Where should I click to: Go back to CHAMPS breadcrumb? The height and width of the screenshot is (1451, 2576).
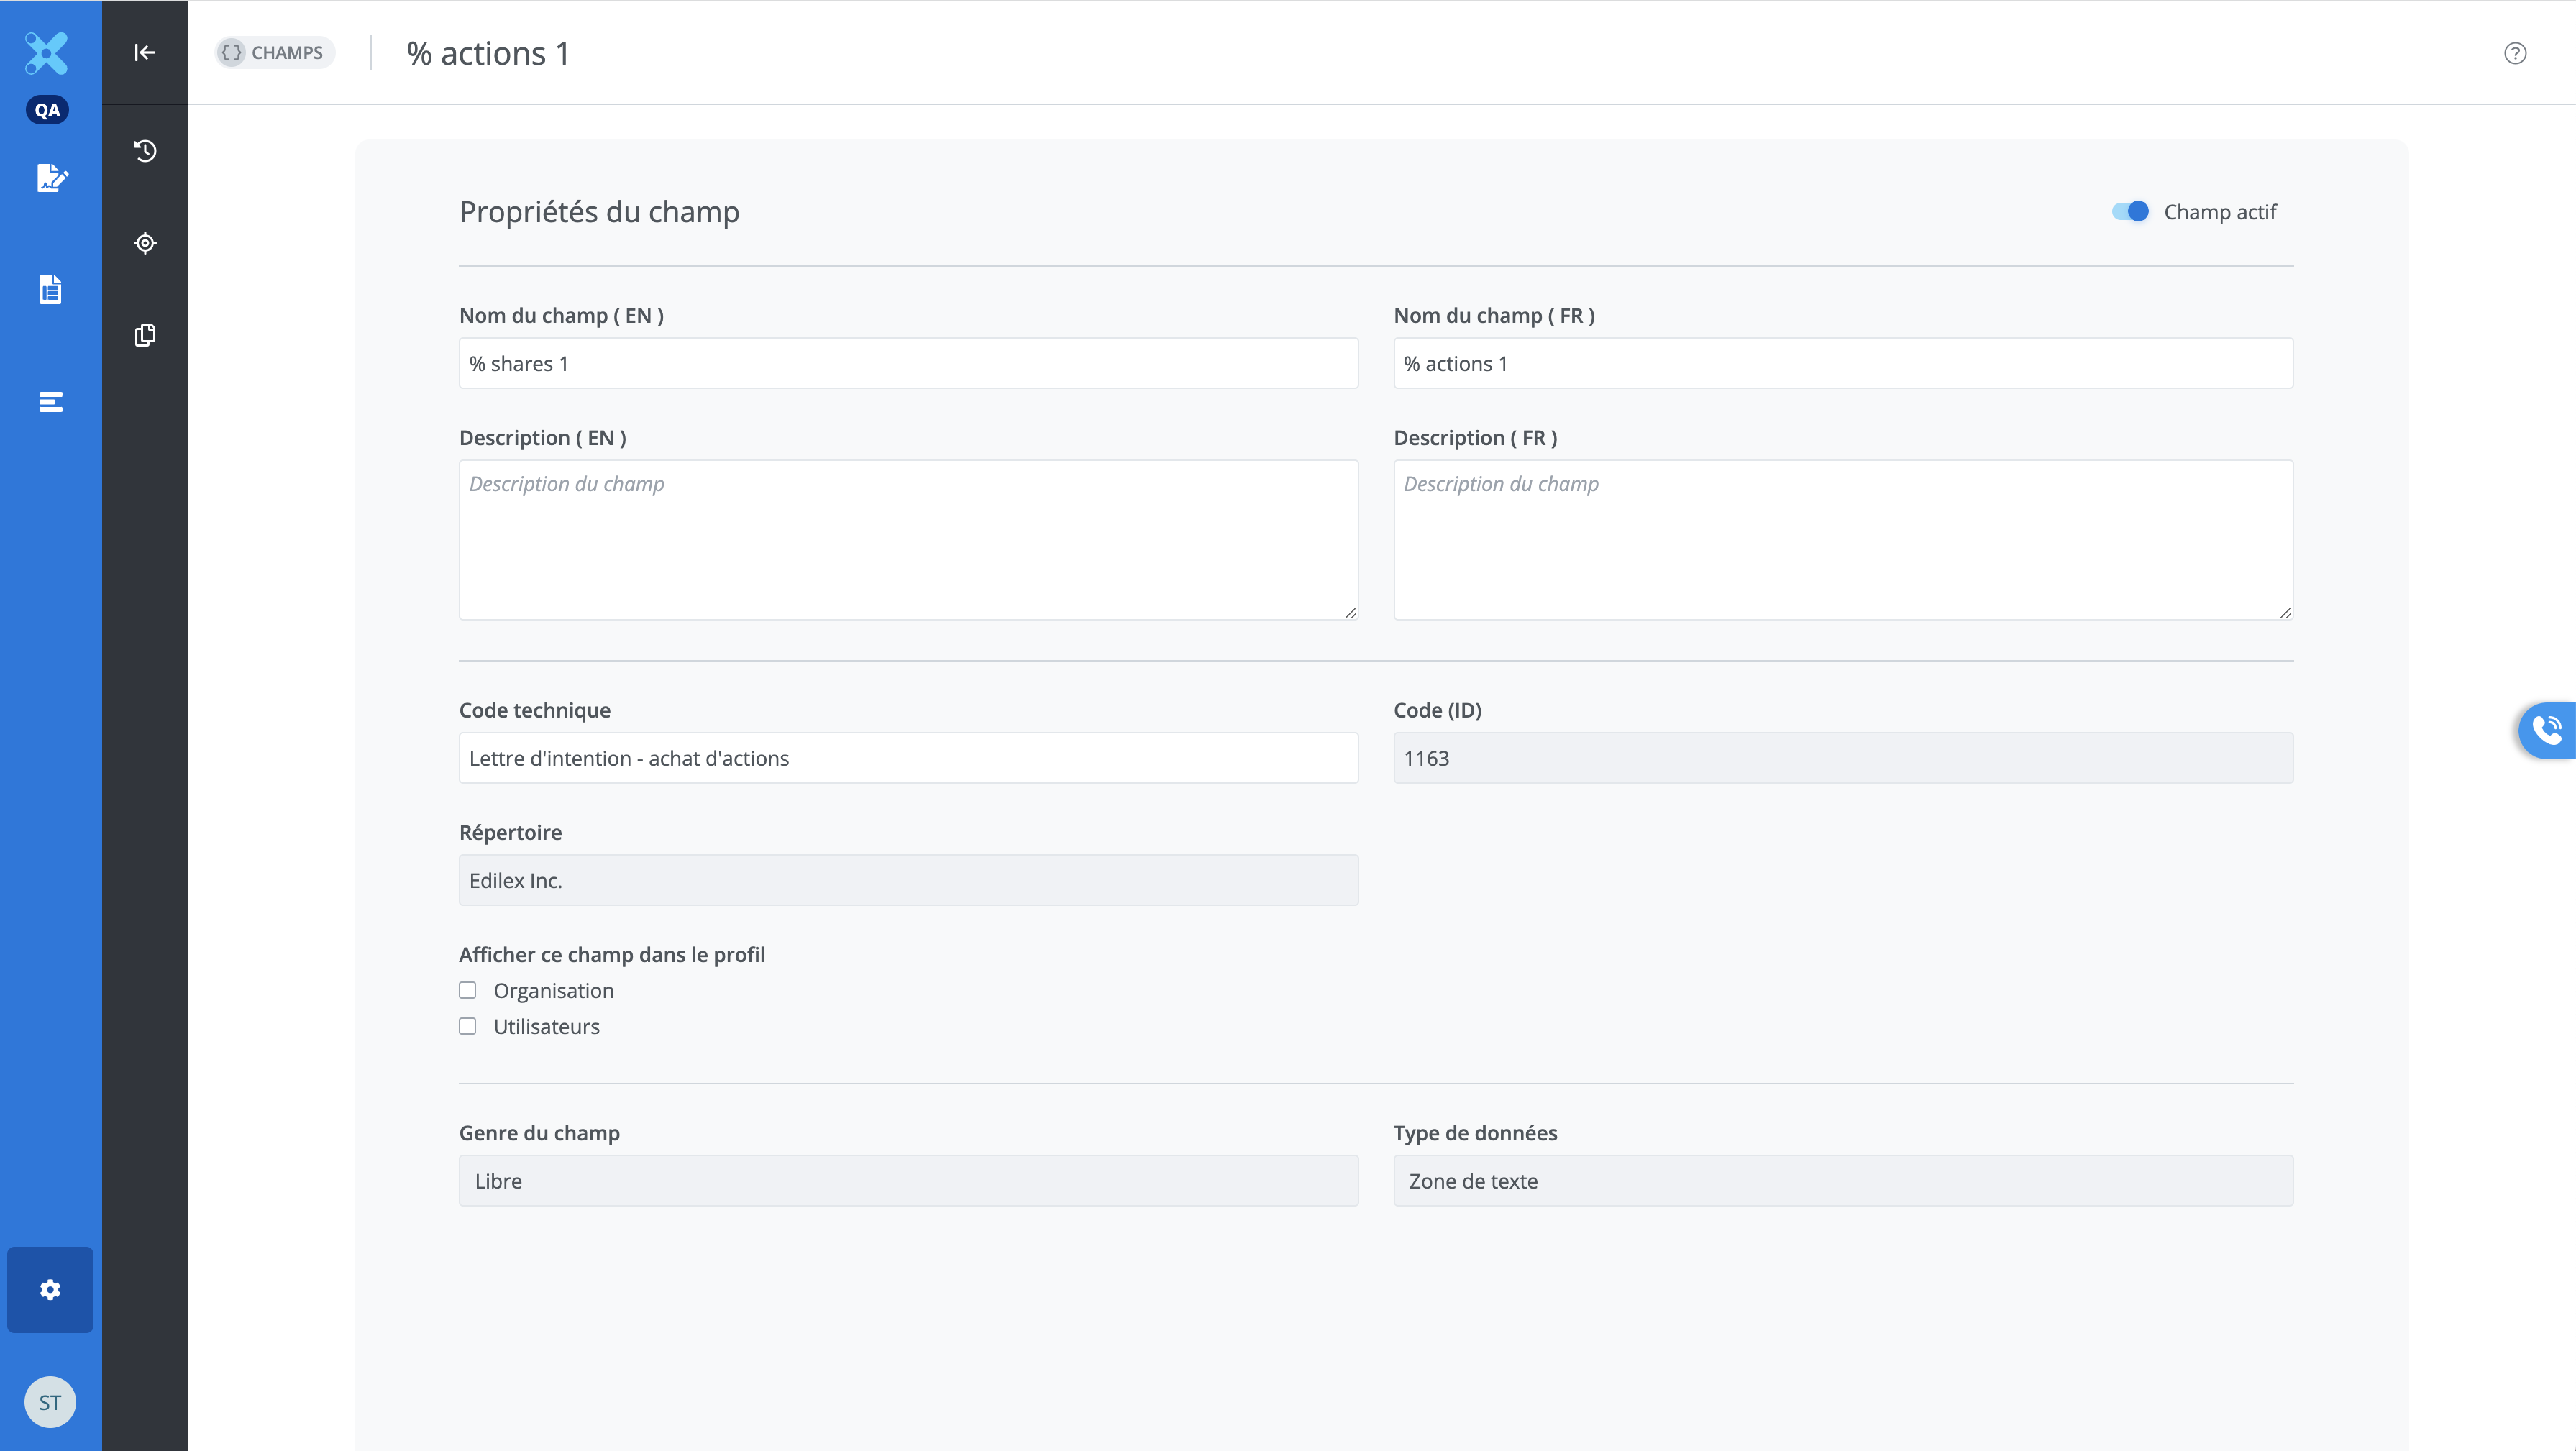tap(275, 52)
